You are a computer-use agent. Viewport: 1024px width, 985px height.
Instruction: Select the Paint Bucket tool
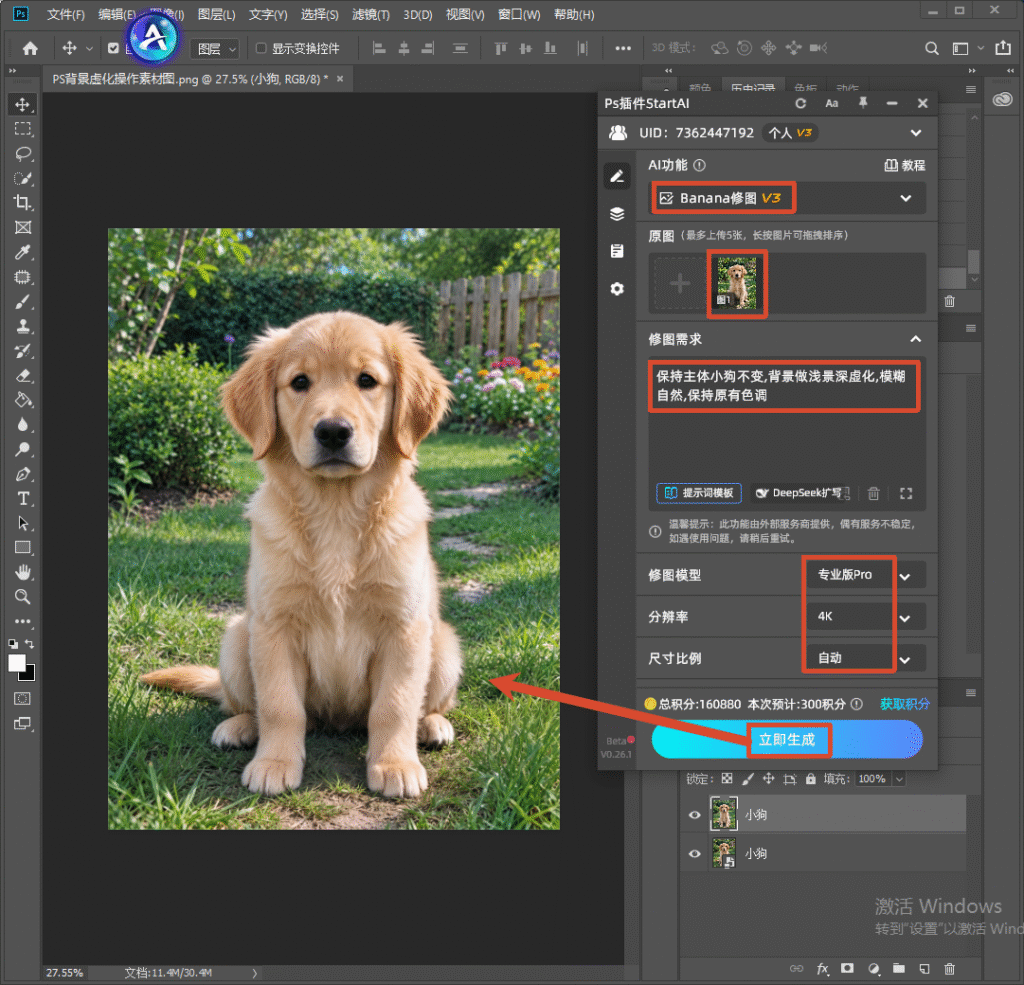click(x=23, y=400)
